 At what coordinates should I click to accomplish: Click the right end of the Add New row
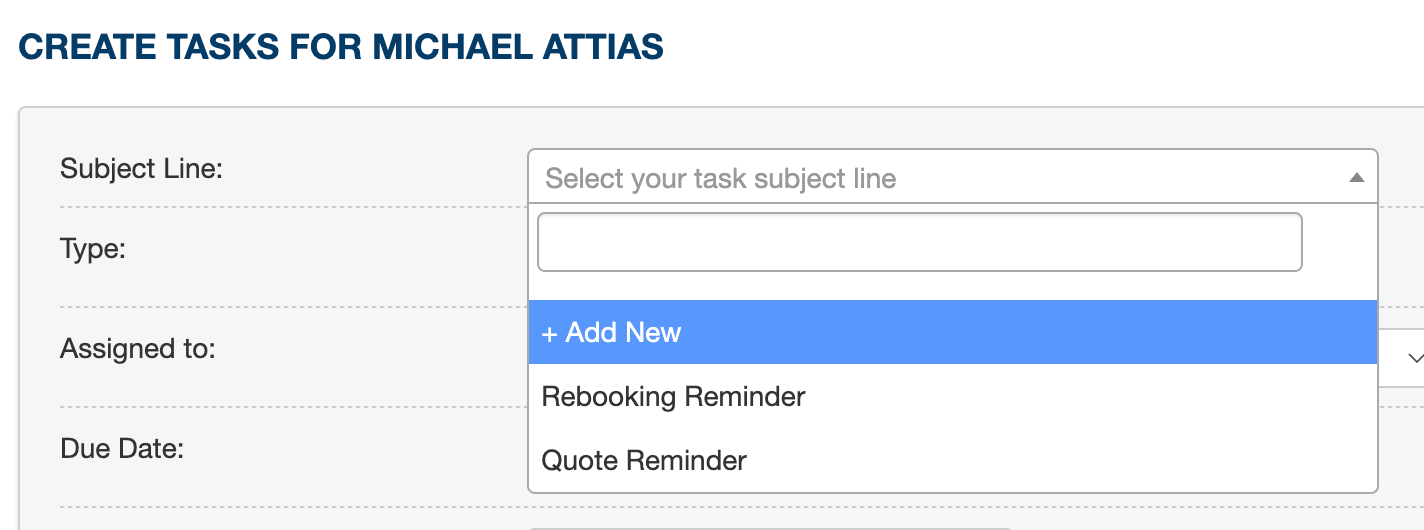click(1340, 332)
